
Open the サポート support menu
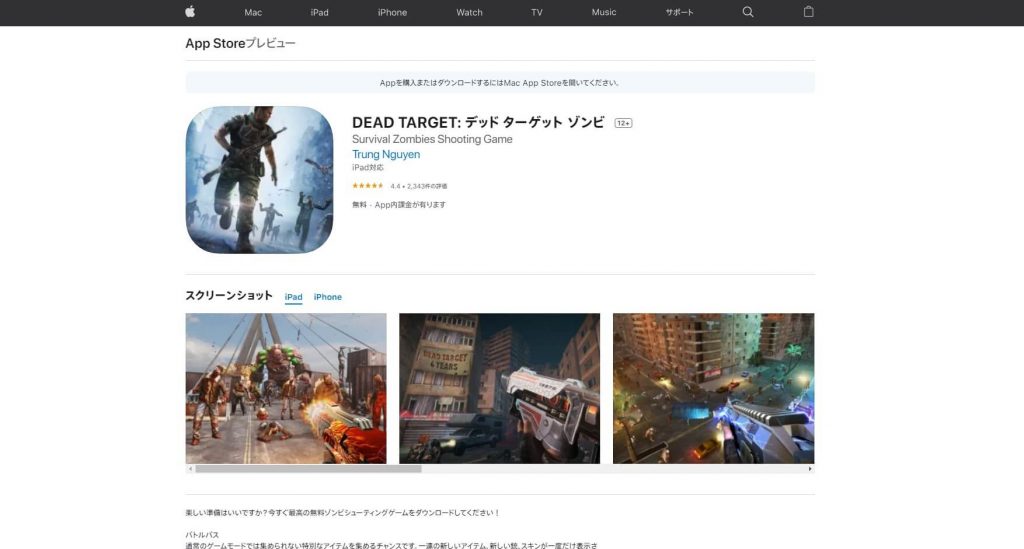tap(679, 12)
